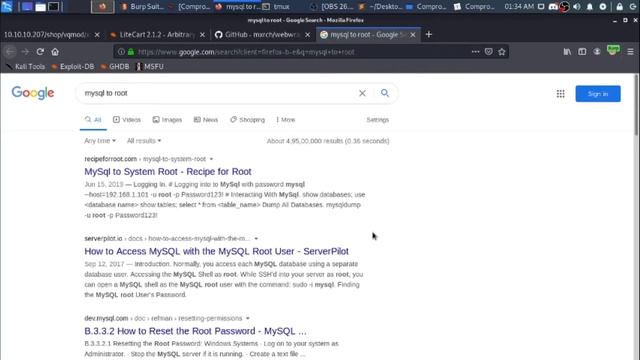This screenshot has width=640, height=360.
Task: Open the Firefox Library icon
Action: click(567, 52)
